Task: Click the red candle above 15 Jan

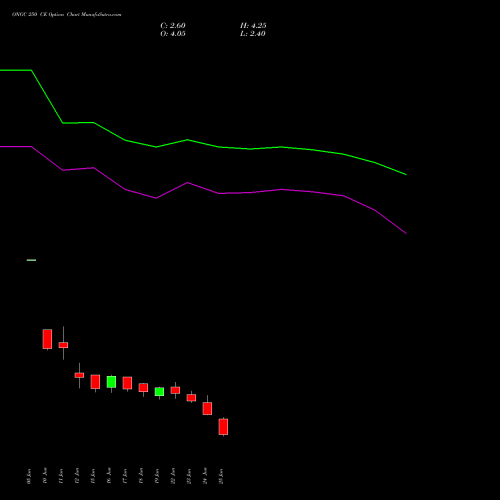Action: [x=95, y=382]
